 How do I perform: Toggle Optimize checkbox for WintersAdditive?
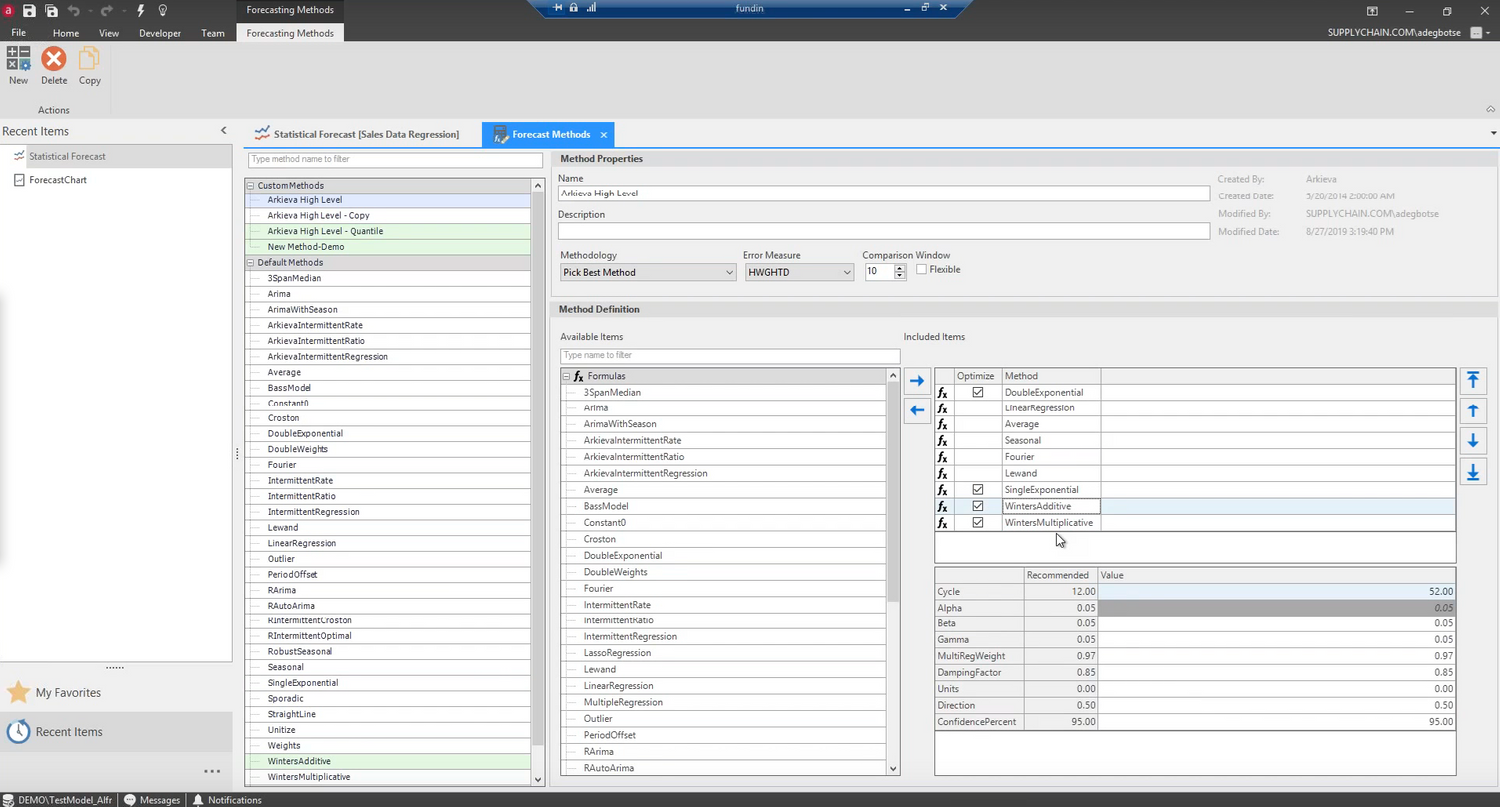pos(978,506)
